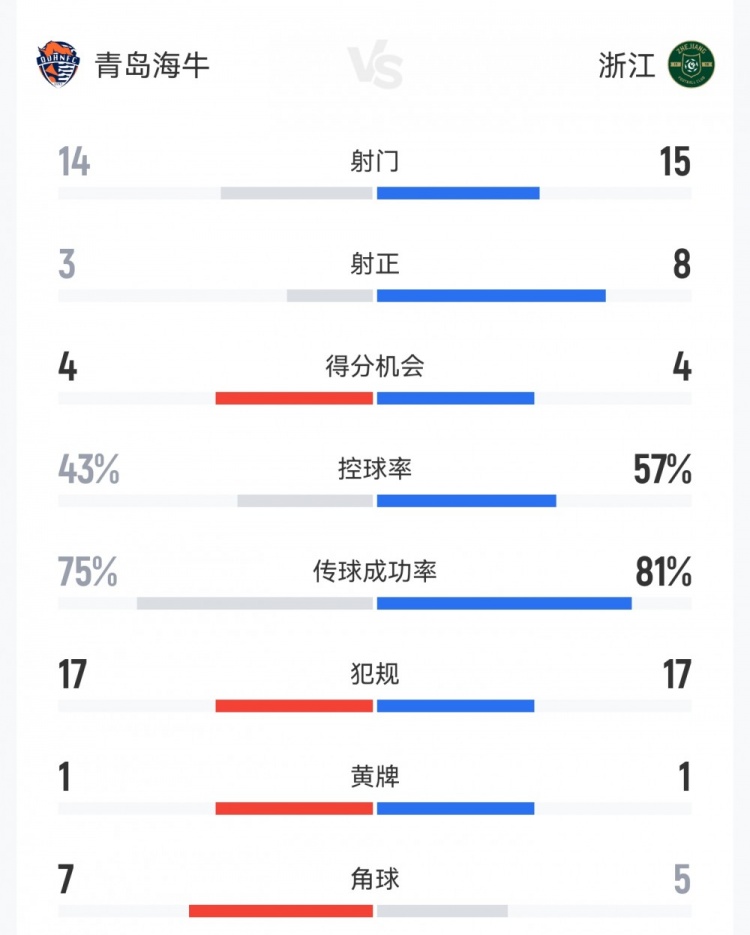Click the Qingdao Hainiu team logo
The image size is (750, 935).
[x=57, y=65]
